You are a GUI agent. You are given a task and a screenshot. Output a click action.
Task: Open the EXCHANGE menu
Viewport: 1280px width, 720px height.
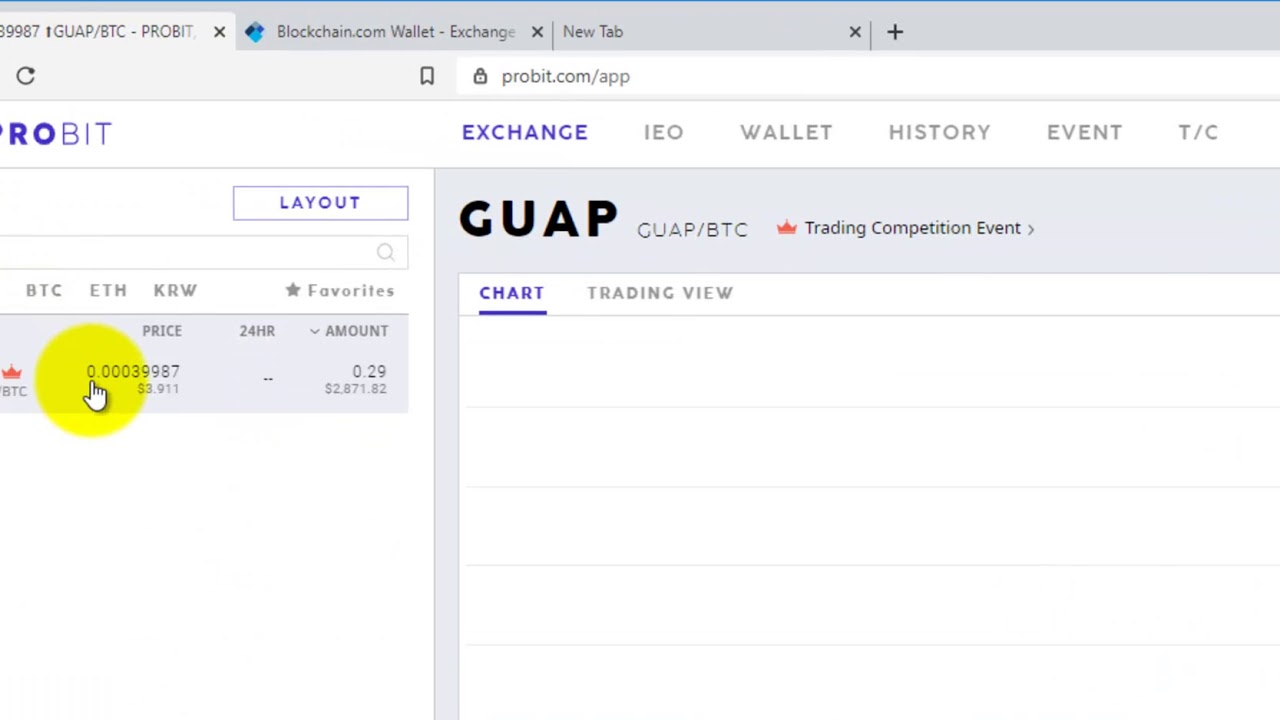coord(525,132)
